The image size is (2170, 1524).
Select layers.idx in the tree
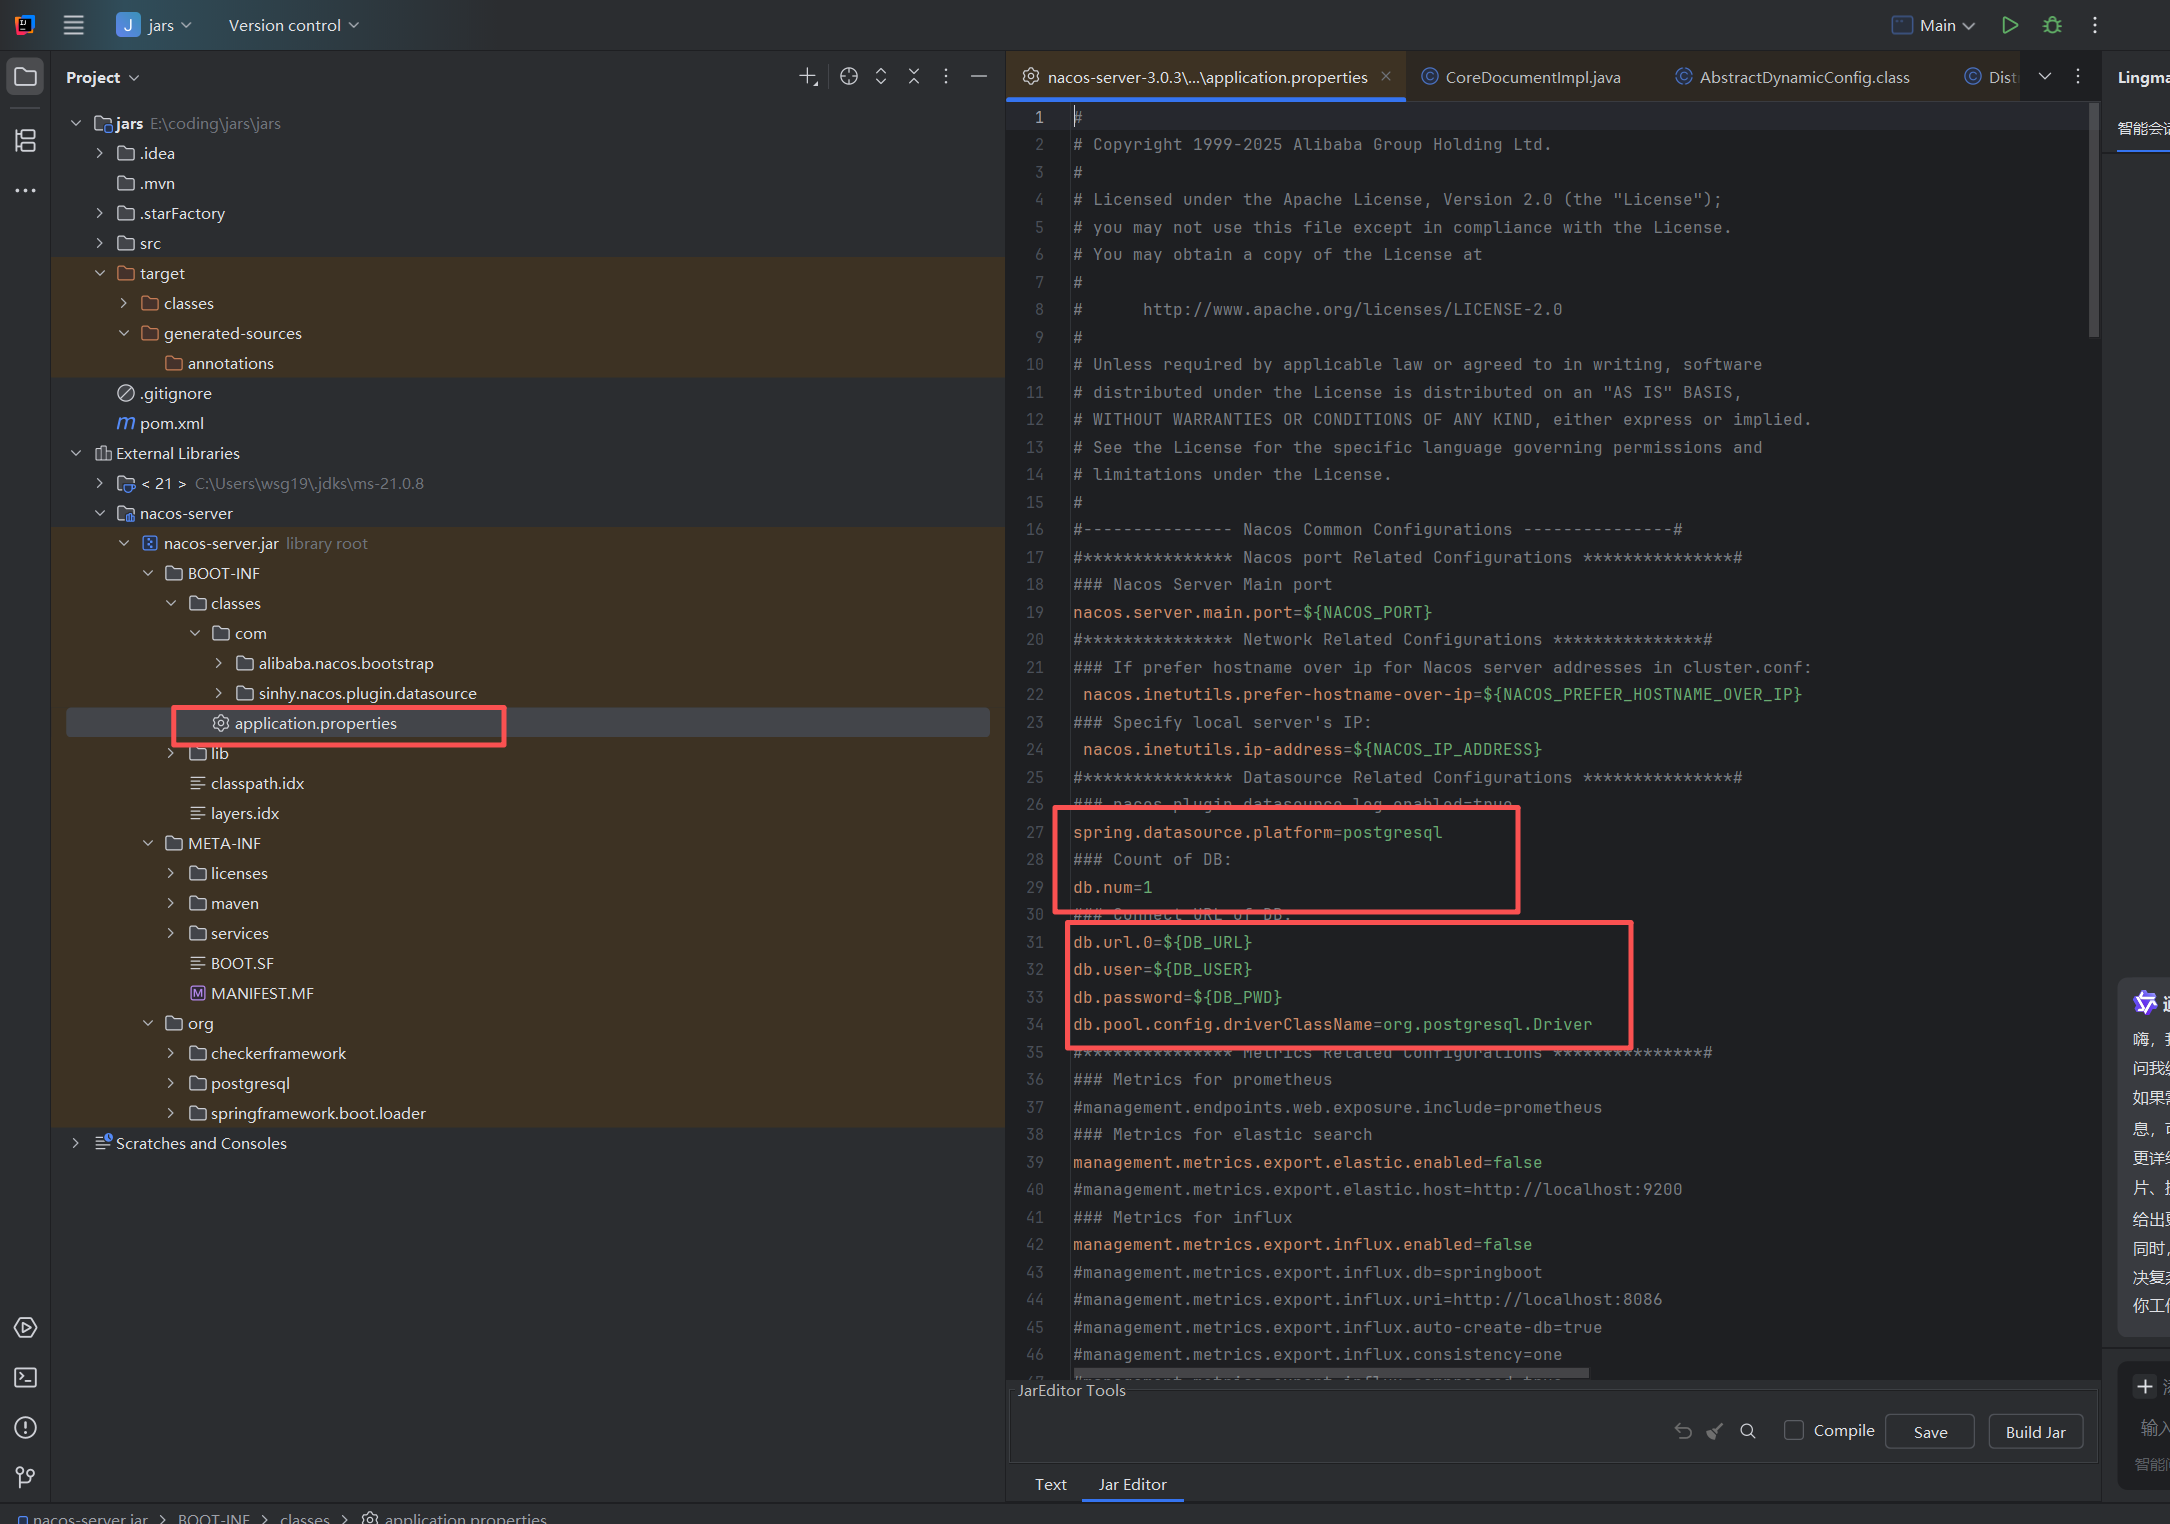[x=245, y=813]
